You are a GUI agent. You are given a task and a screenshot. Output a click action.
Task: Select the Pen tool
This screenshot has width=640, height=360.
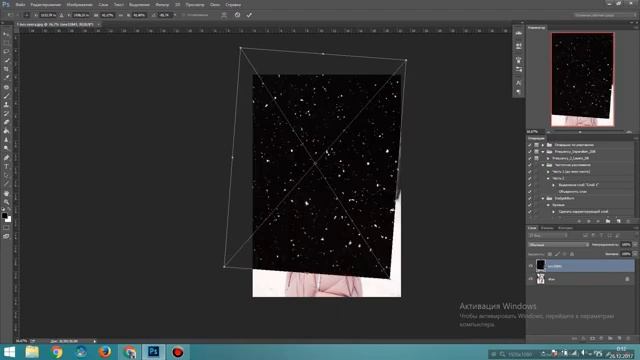(x=6, y=158)
